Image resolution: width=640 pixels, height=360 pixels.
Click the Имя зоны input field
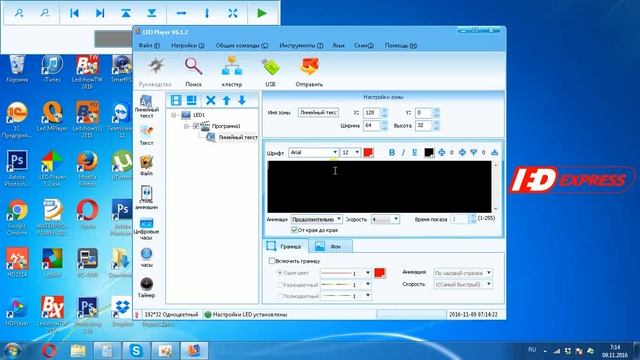coord(318,113)
